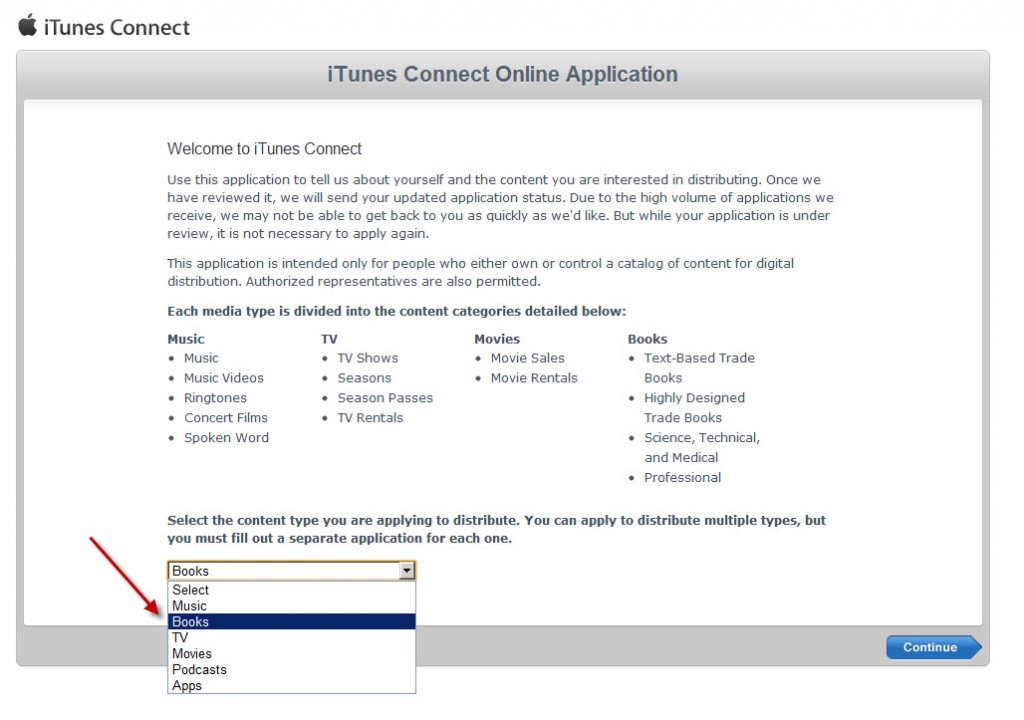The image size is (1024, 720).
Task: Click the 'Select the content type' instruction text
Action: click(x=496, y=529)
